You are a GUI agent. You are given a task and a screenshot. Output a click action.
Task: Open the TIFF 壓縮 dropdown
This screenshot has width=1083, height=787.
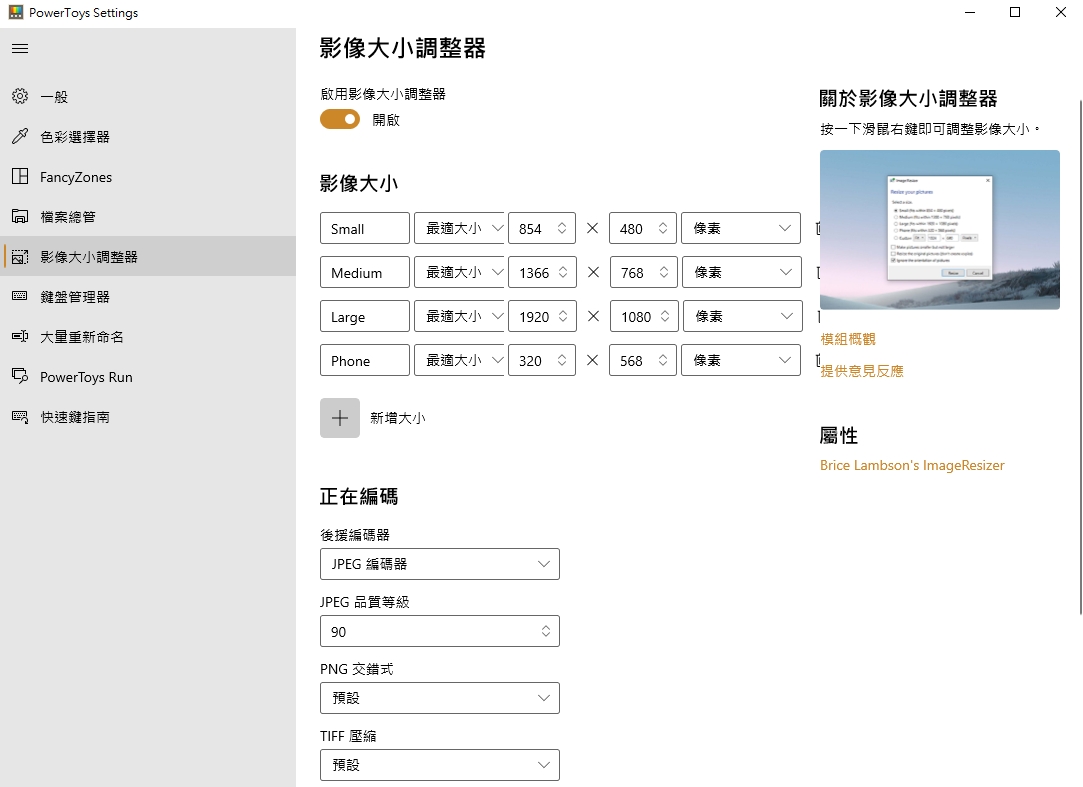tap(439, 765)
